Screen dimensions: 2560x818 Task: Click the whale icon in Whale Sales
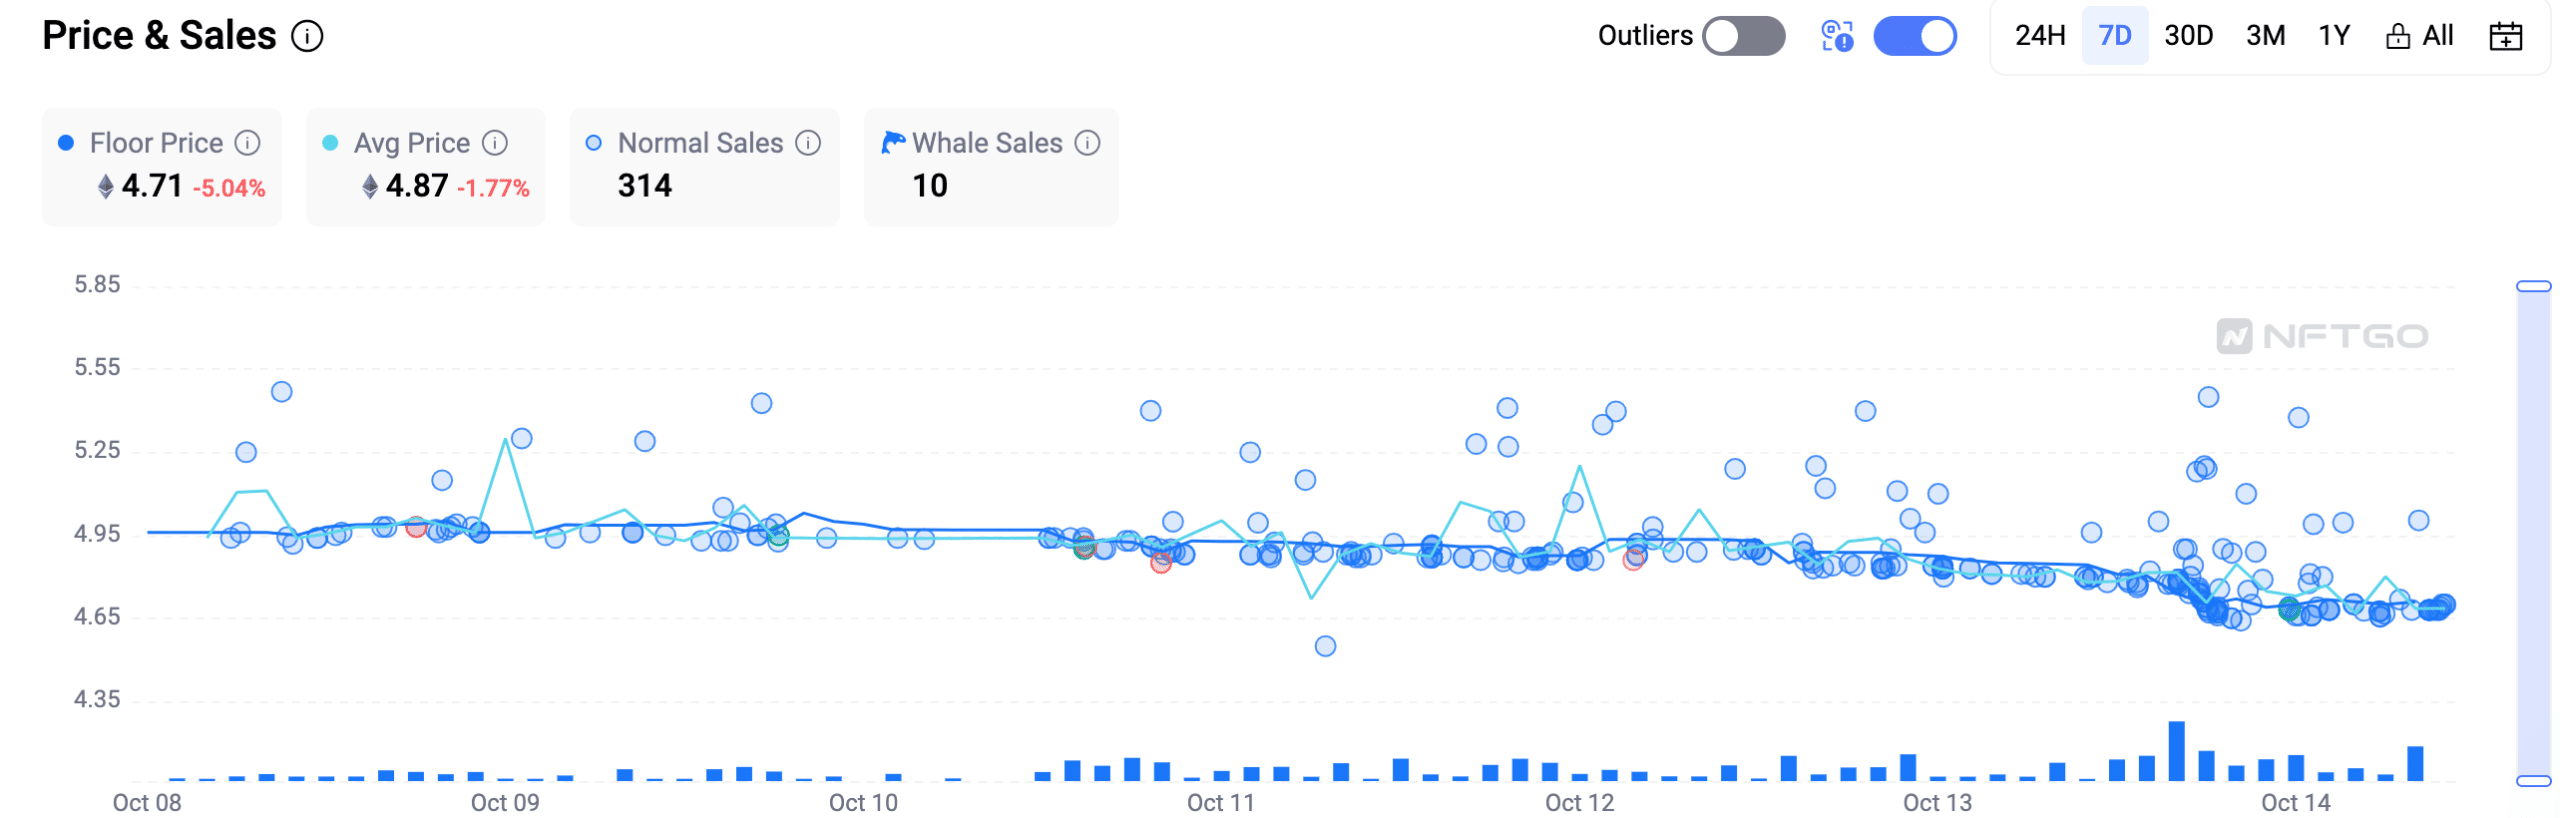tap(893, 143)
